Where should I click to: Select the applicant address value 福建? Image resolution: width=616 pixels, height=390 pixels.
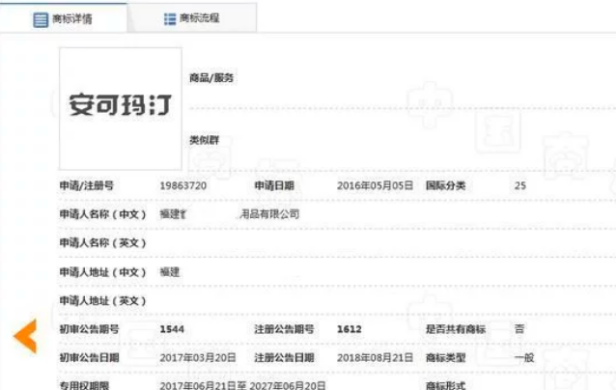coord(170,272)
